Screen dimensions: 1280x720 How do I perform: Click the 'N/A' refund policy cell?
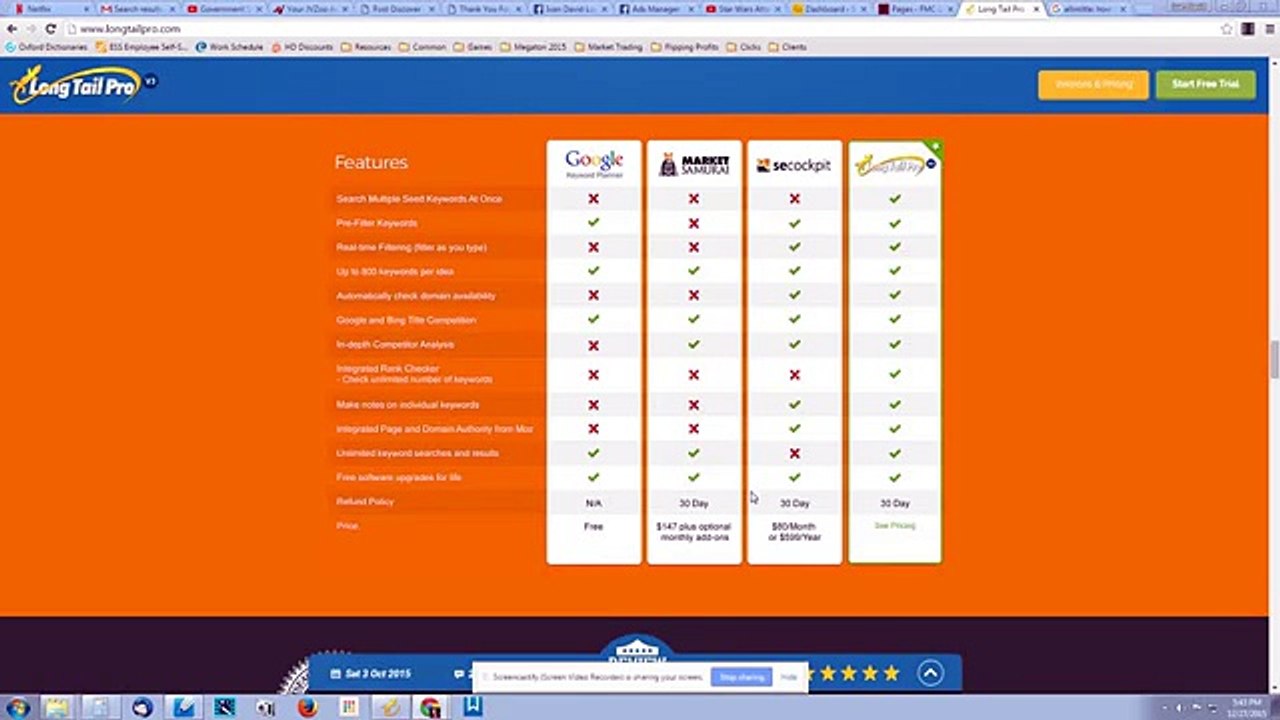(593, 503)
